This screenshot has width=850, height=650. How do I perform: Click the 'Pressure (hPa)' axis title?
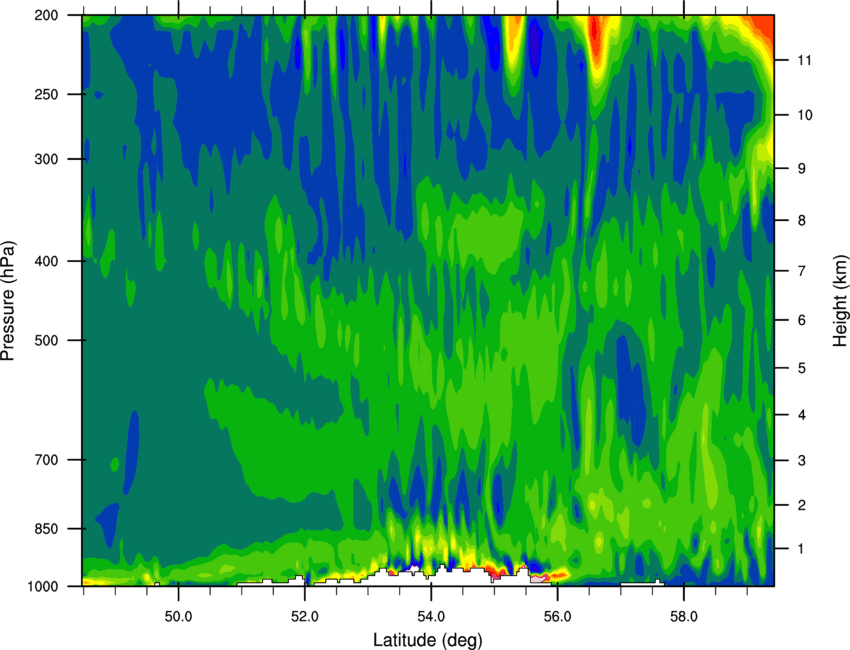(9, 300)
